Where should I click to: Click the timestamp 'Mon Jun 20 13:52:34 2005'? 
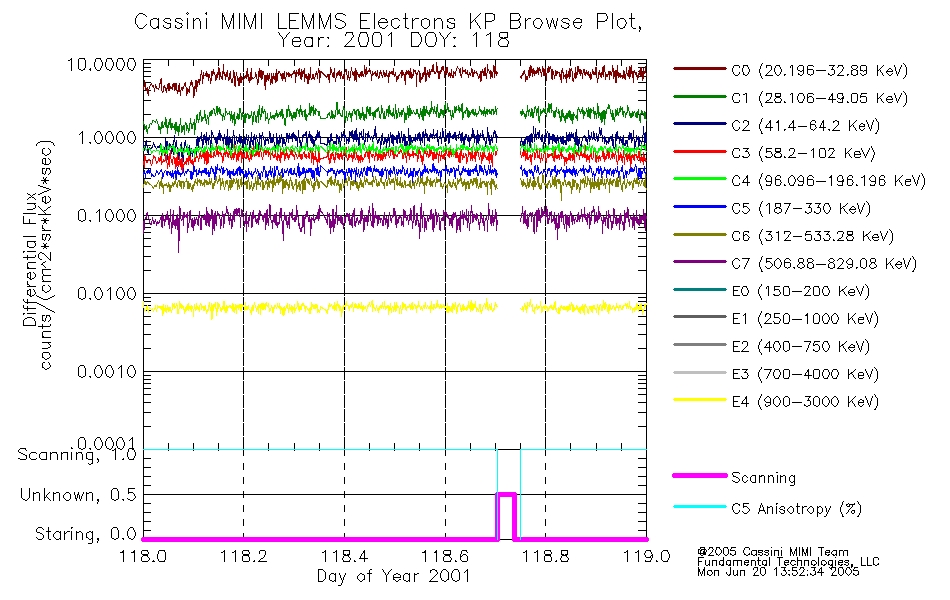click(x=778, y=572)
